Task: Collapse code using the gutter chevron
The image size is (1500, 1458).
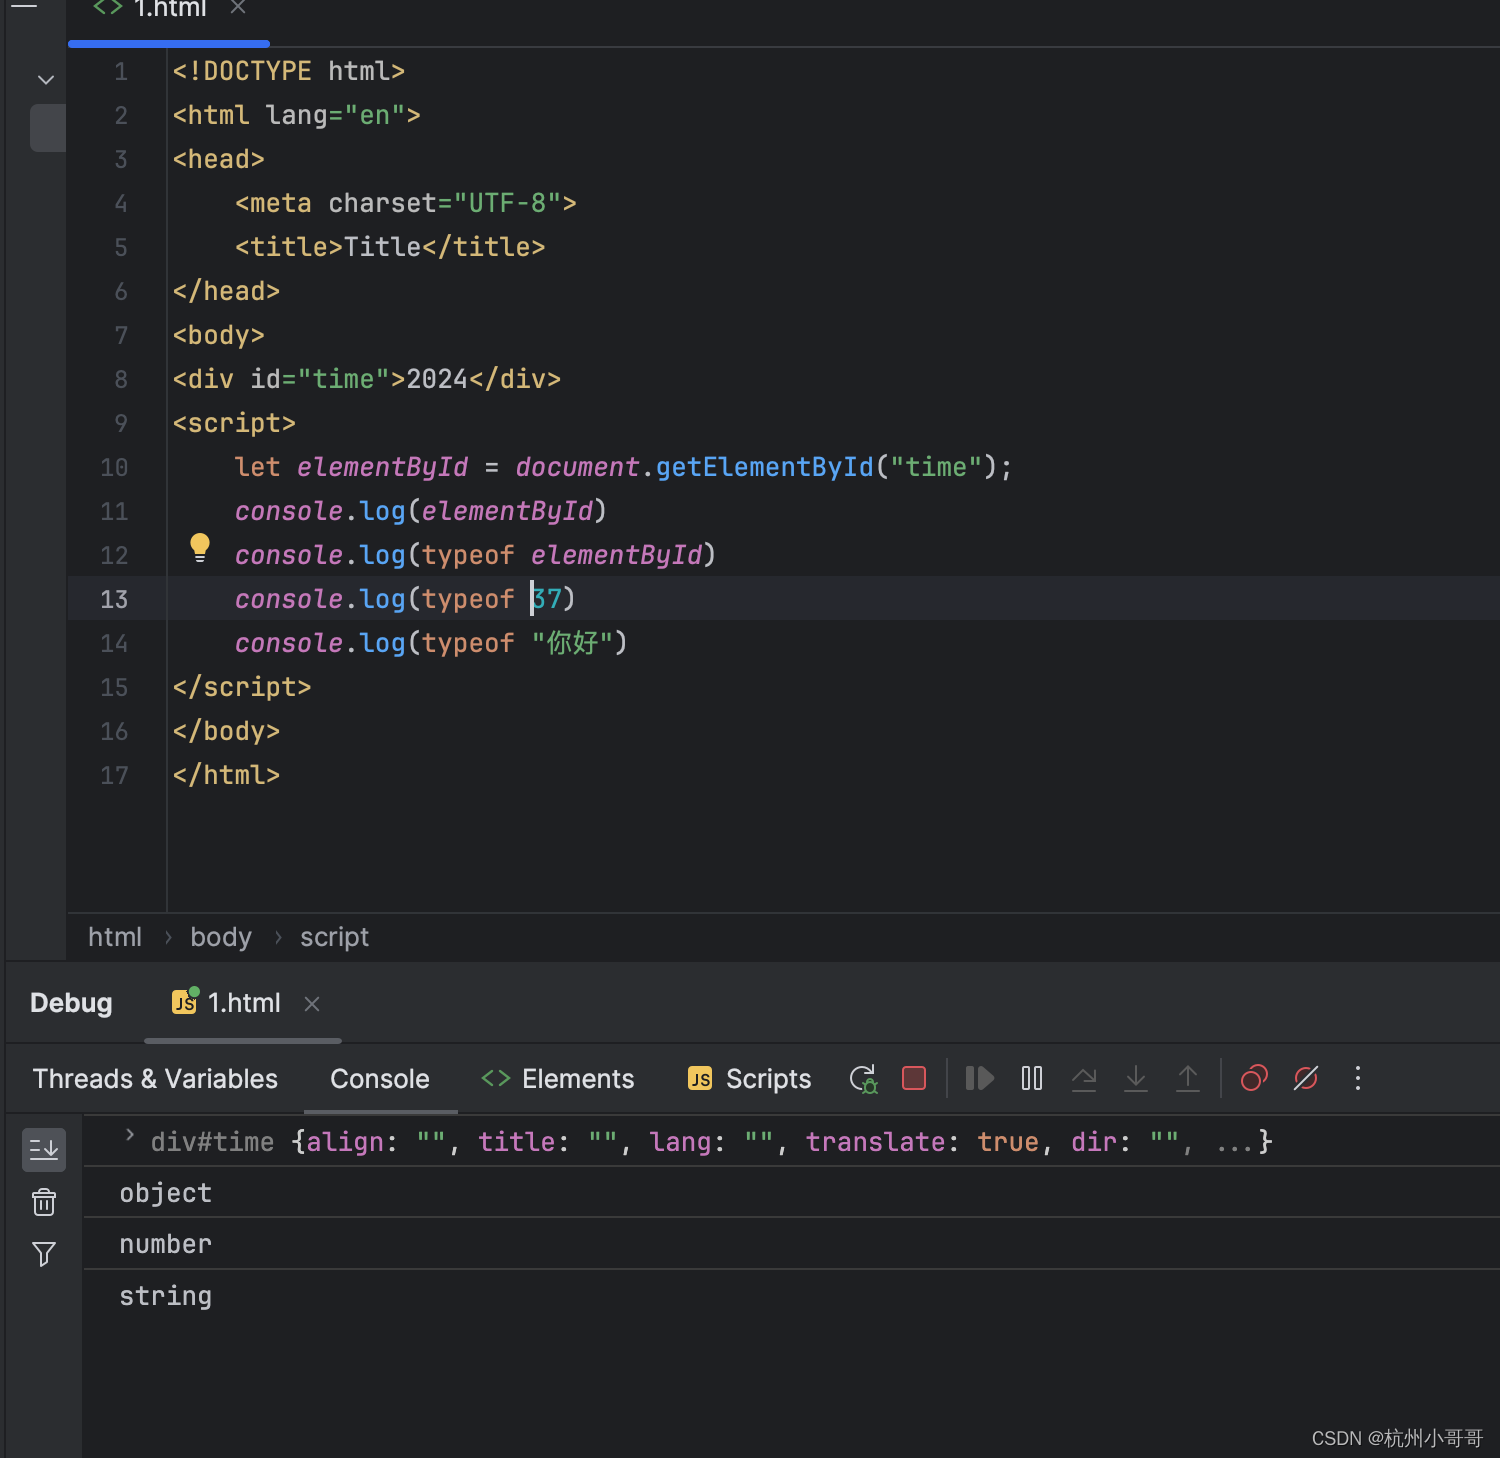Action: 46,79
